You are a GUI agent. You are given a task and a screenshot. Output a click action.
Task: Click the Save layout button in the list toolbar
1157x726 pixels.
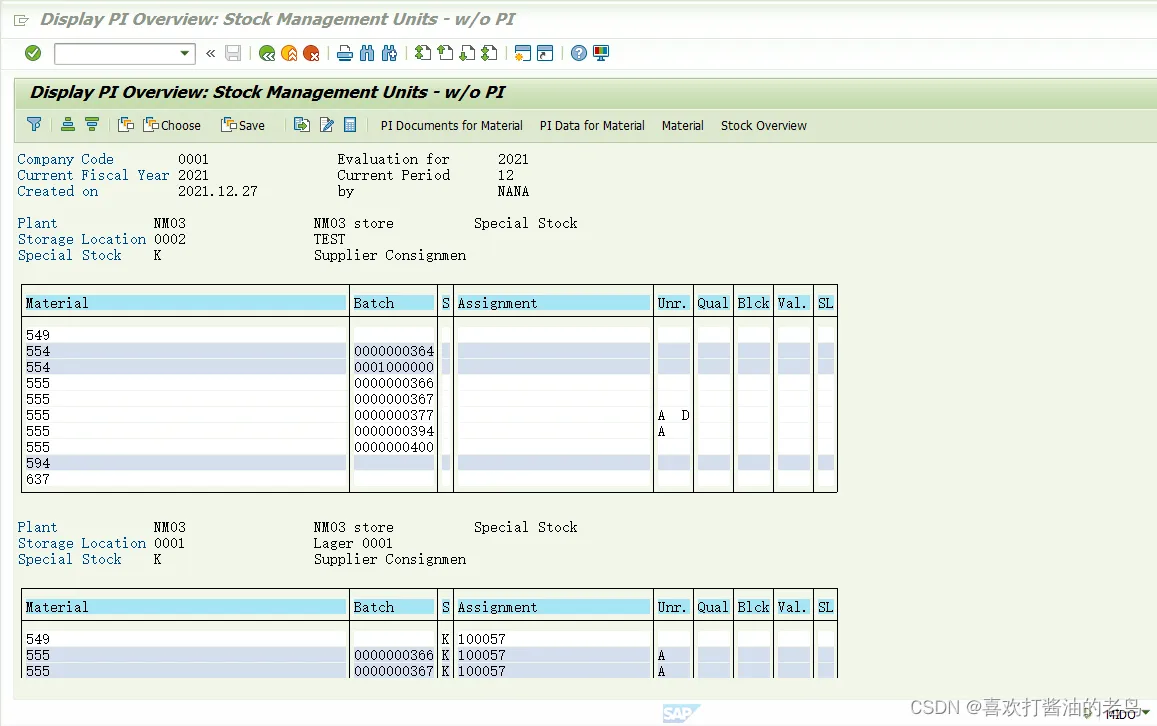coord(243,125)
